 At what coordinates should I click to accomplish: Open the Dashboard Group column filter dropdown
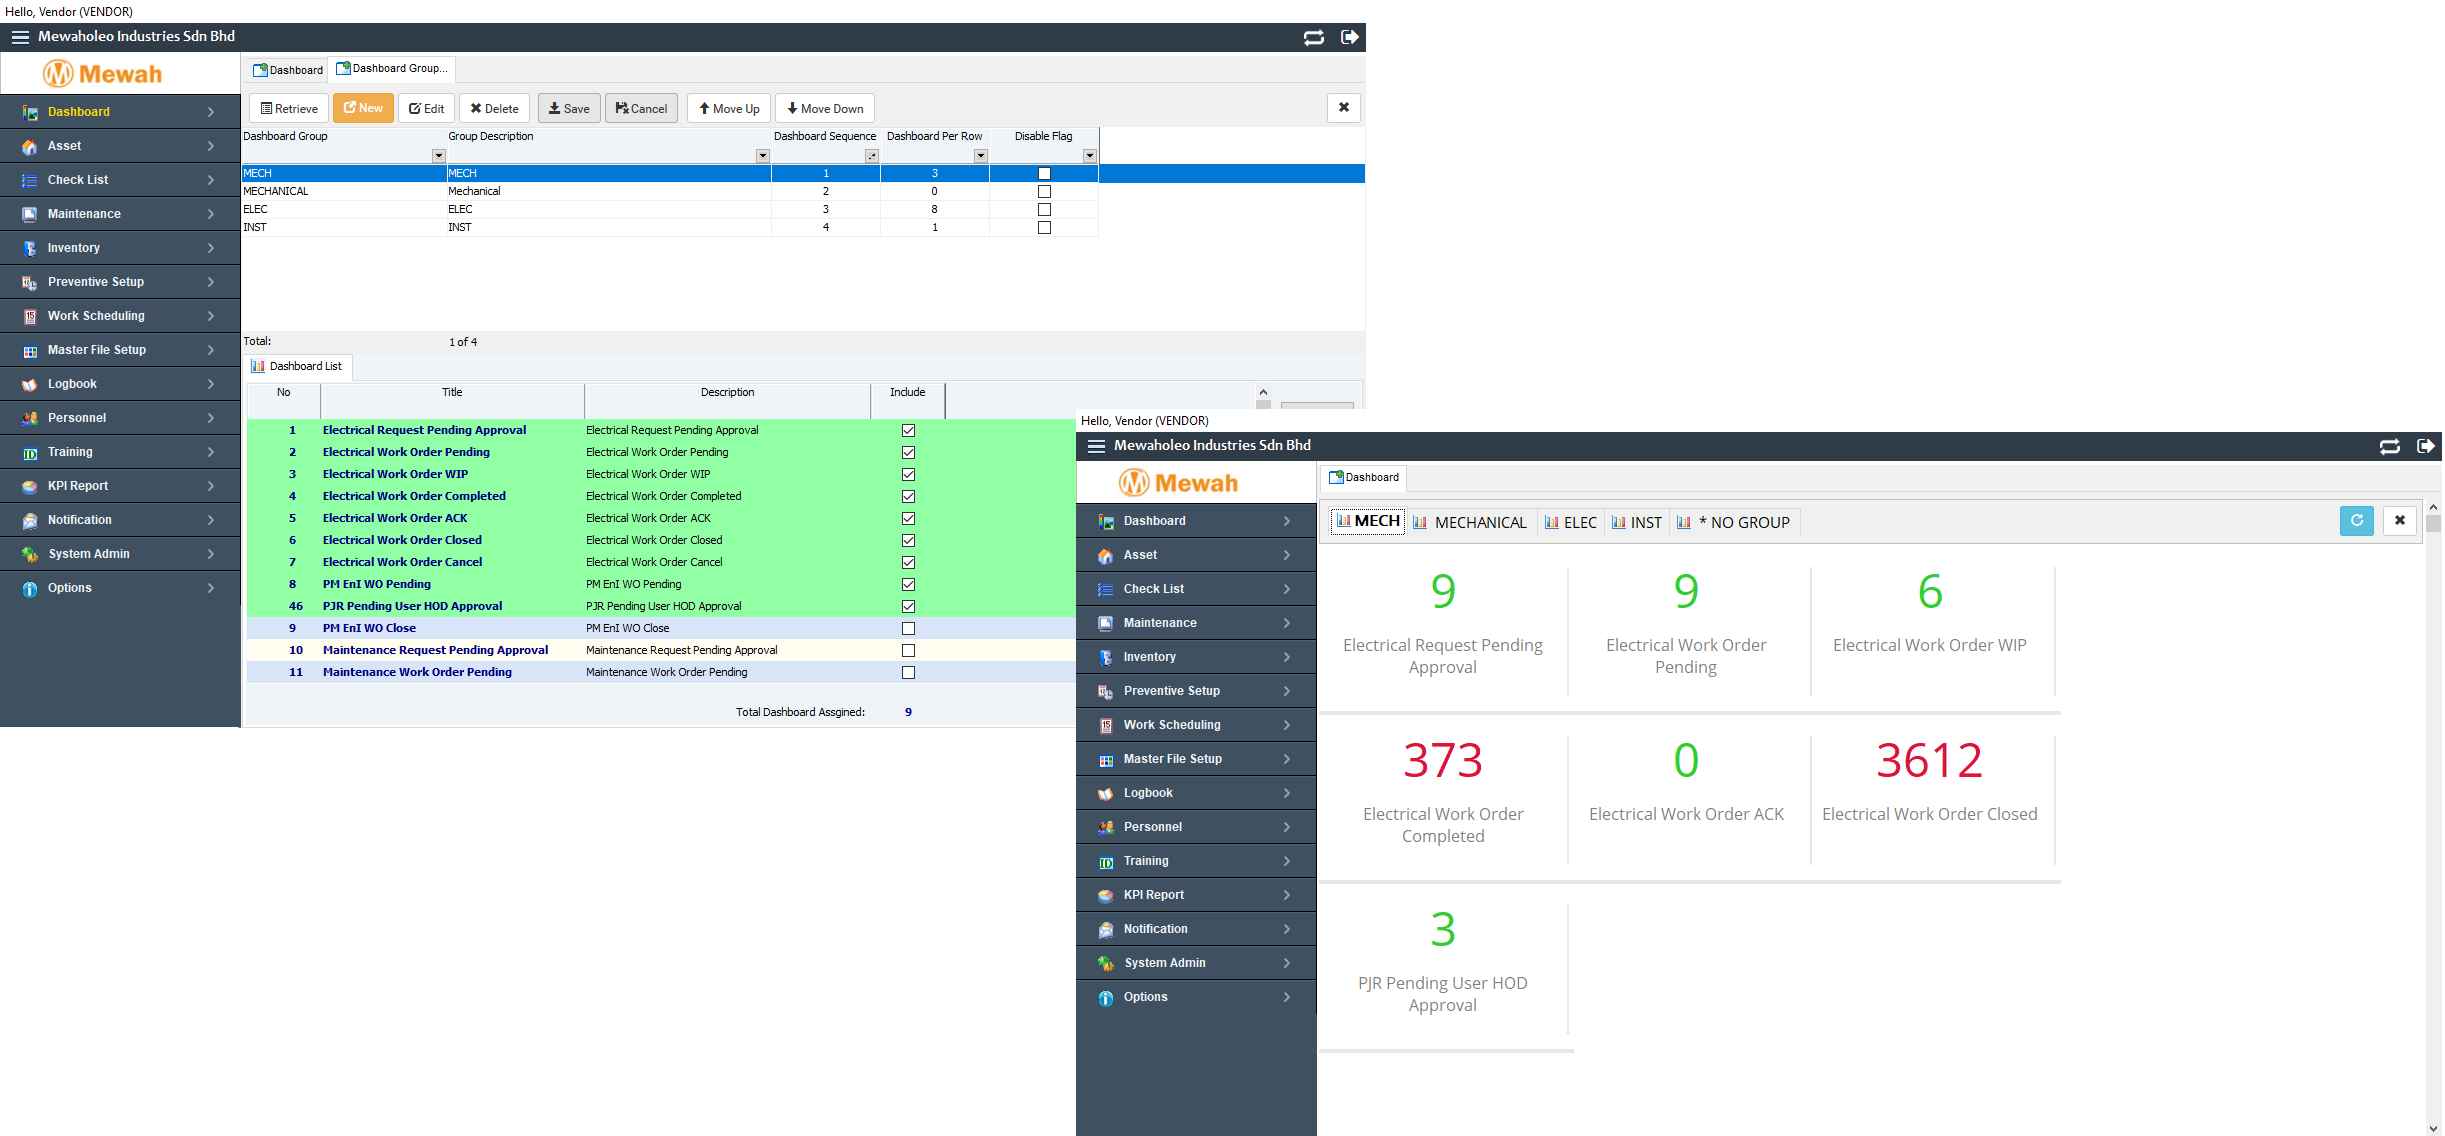click(438, 156)
